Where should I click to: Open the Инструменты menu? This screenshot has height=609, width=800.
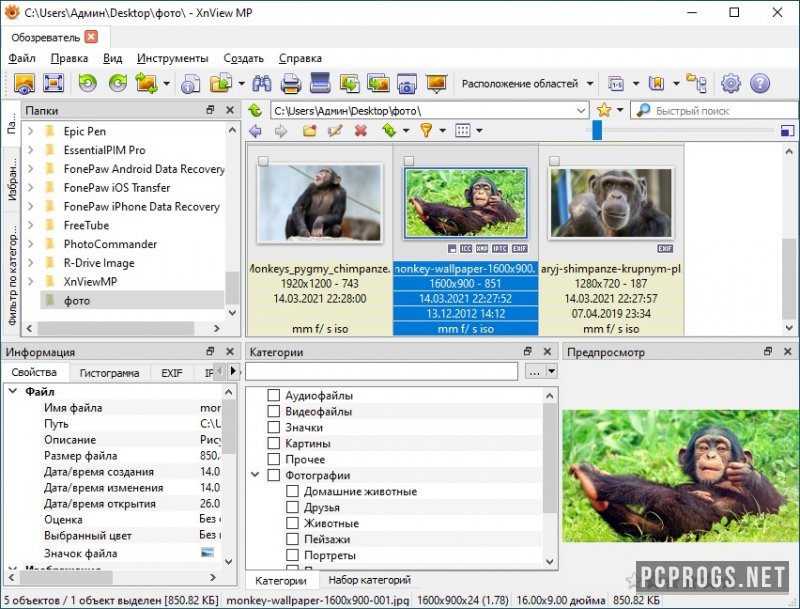[x=172, y=58]
